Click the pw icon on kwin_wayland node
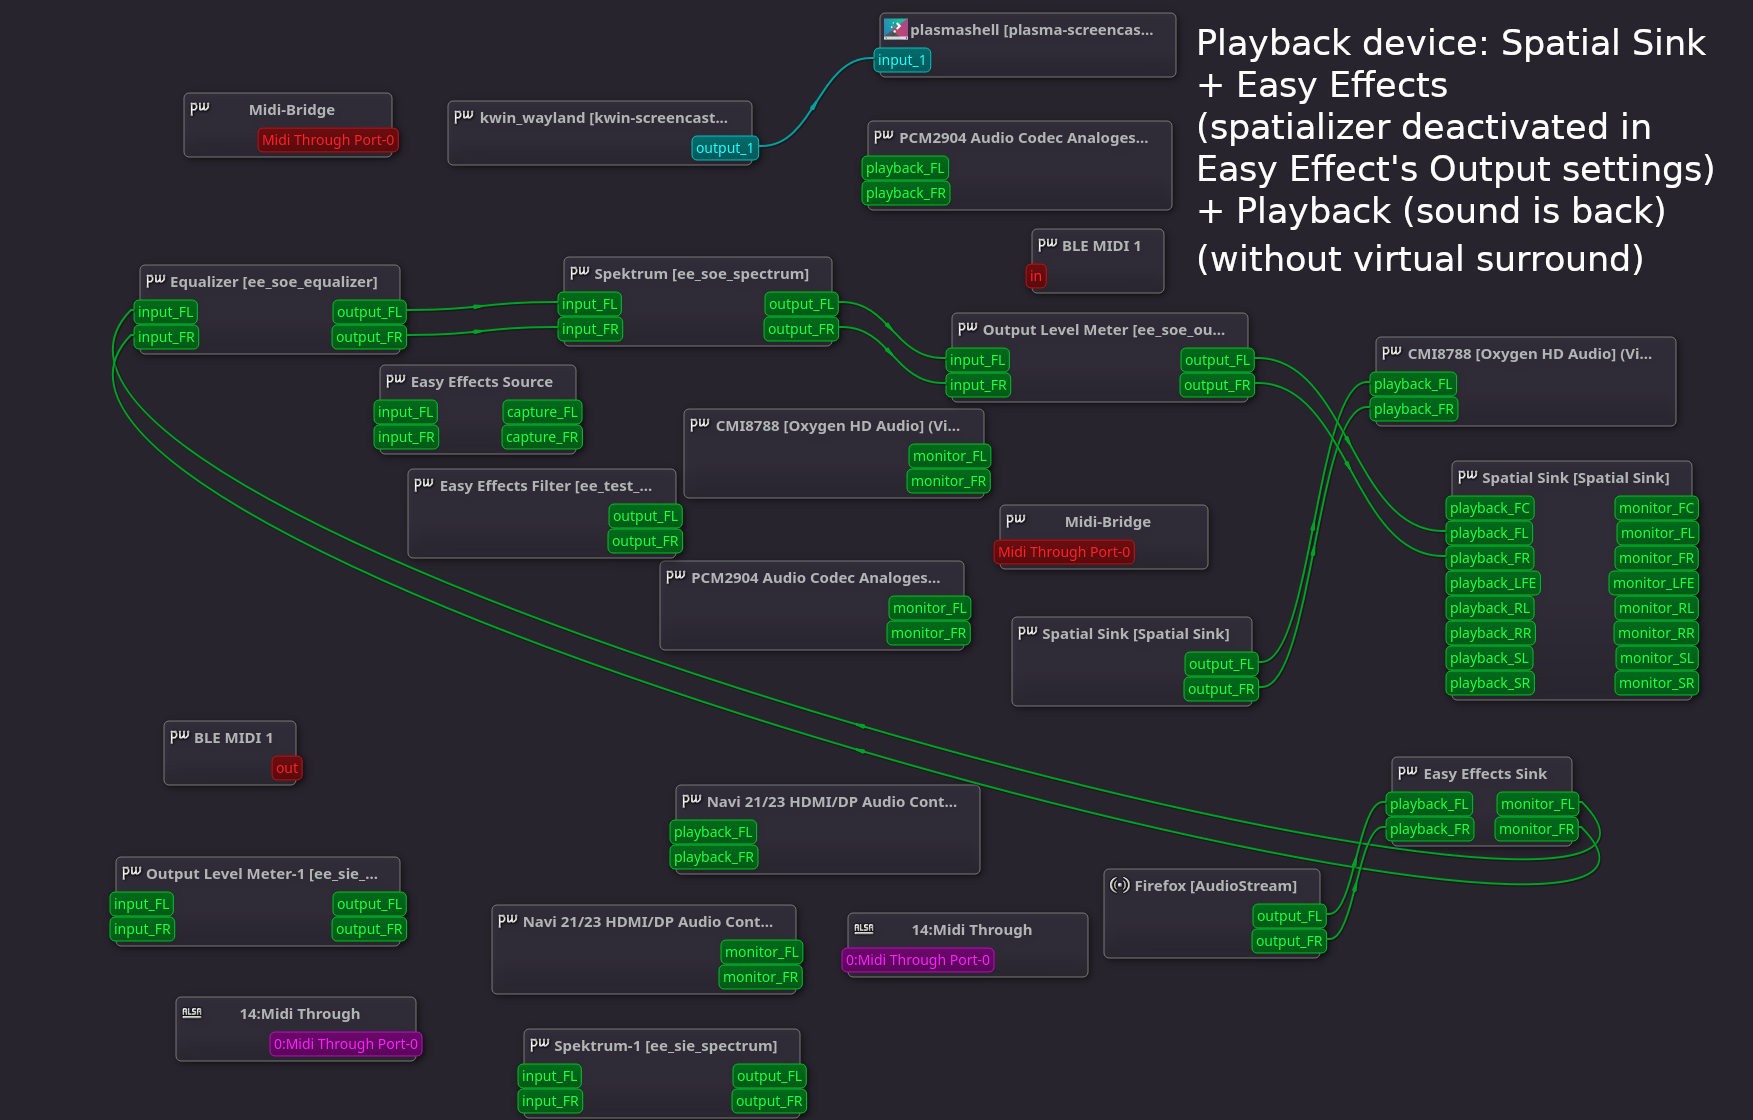The height and width of the screenshot is (1120, 1753). coord(465,117)
